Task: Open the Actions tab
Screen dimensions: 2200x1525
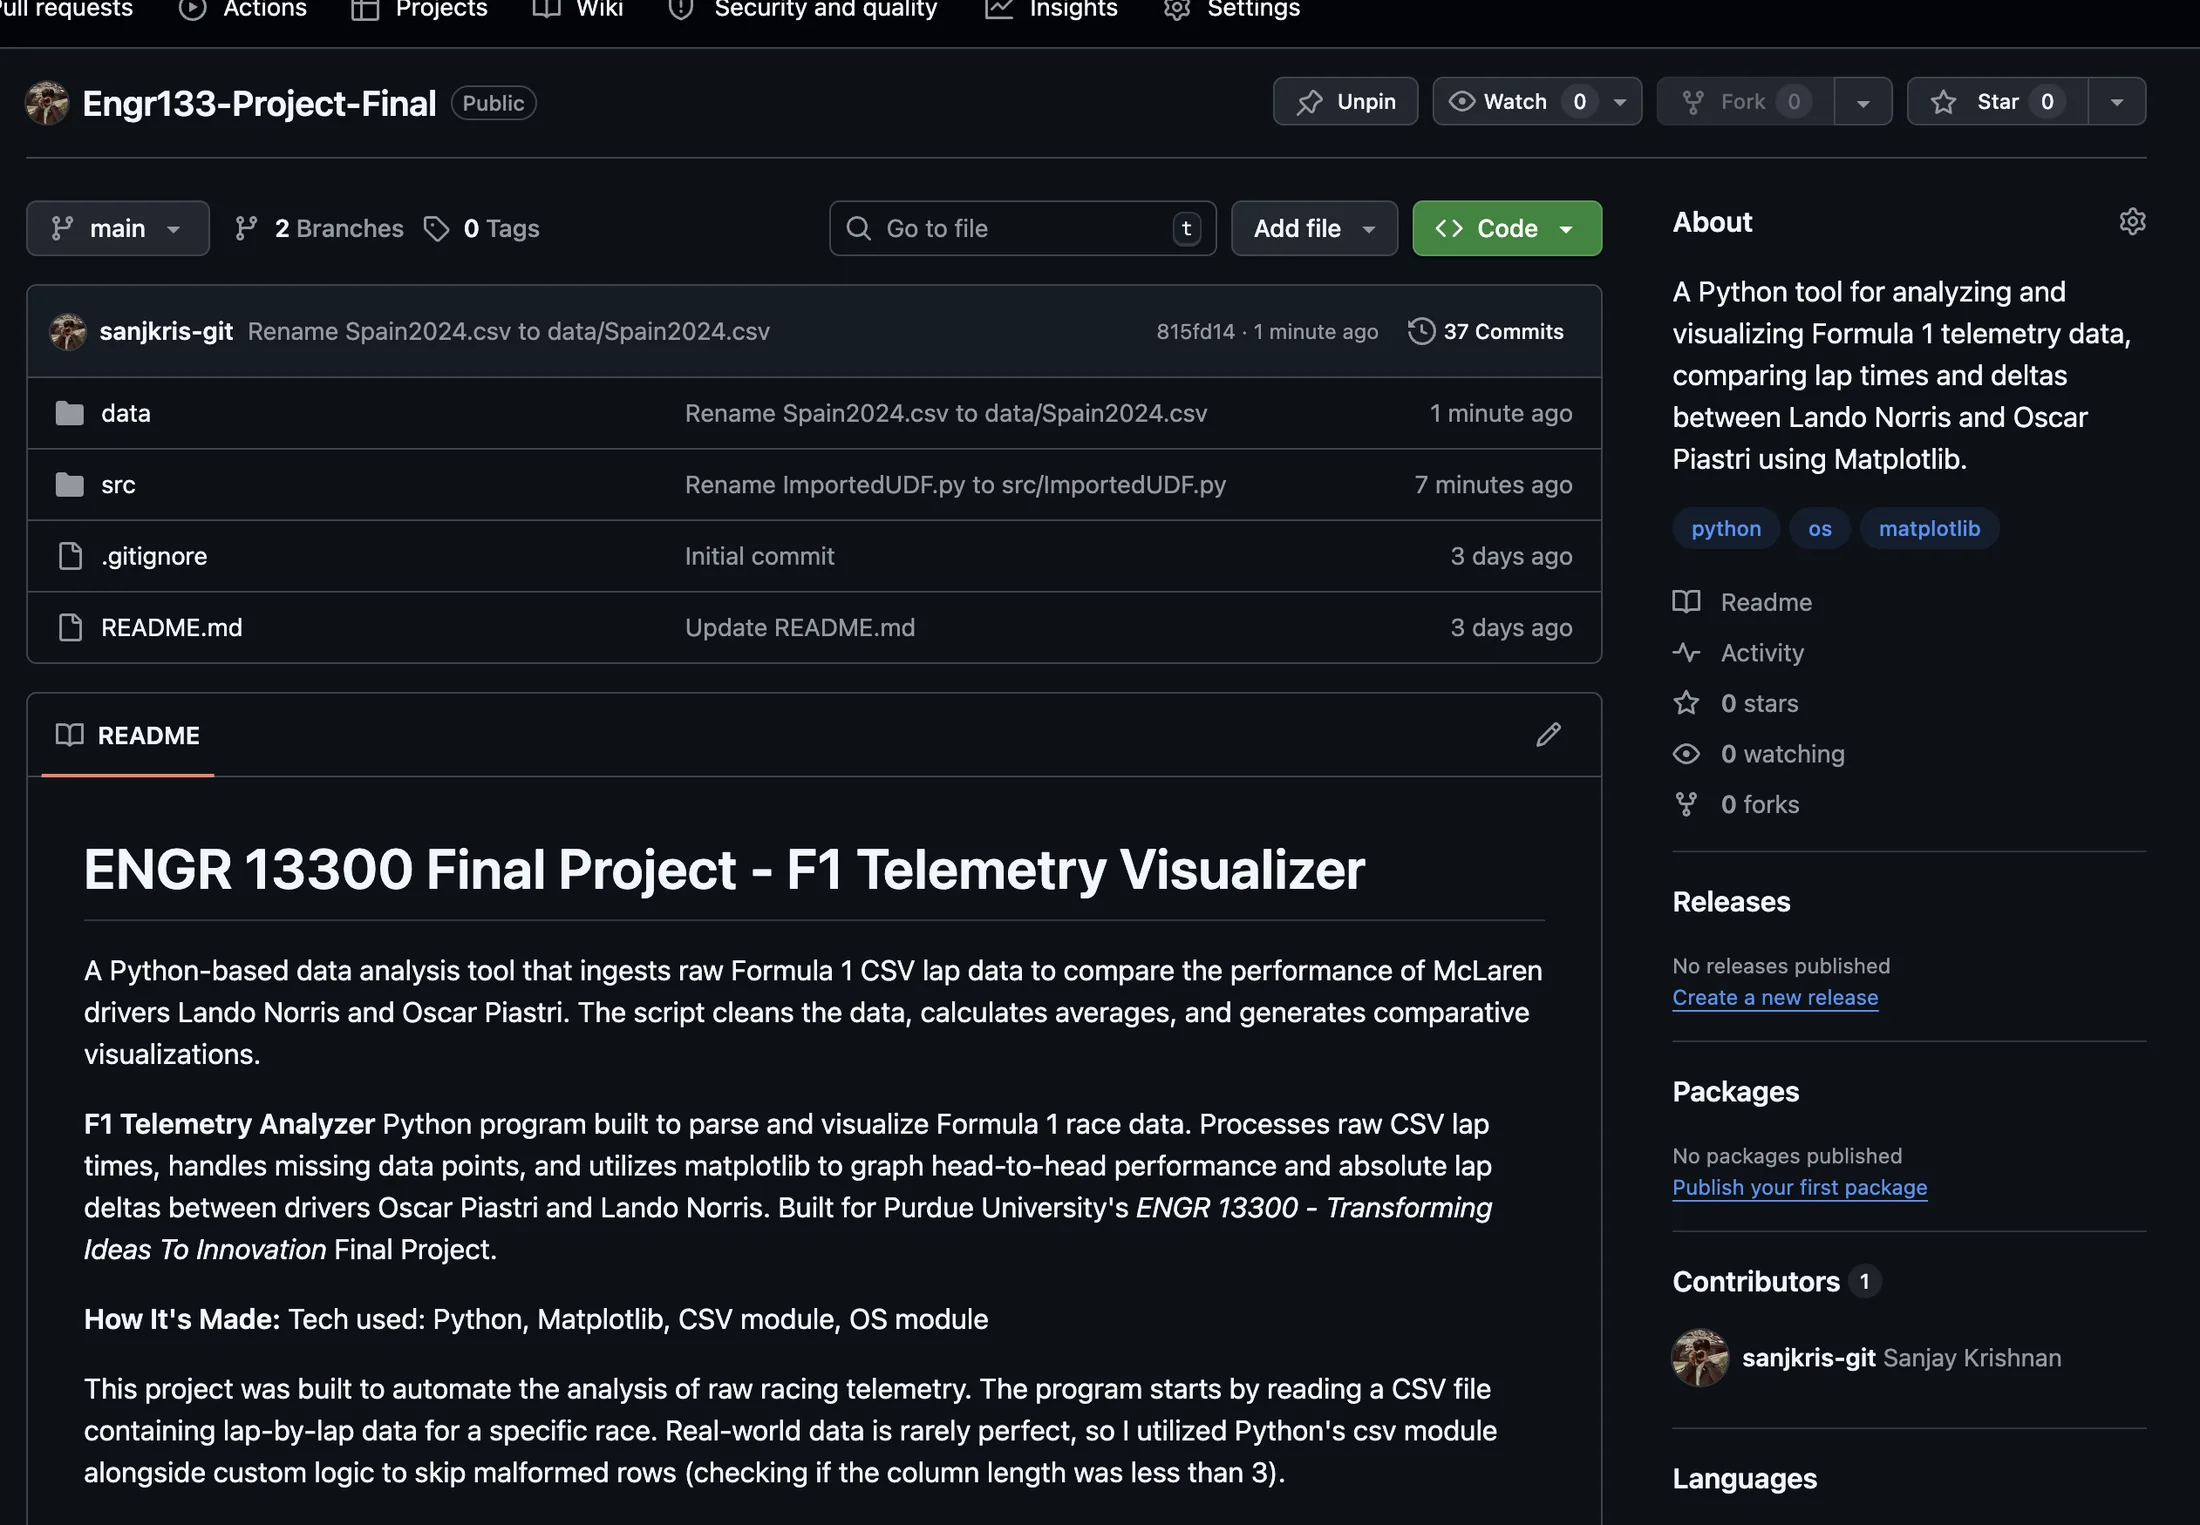Action: tap(243, 10)
